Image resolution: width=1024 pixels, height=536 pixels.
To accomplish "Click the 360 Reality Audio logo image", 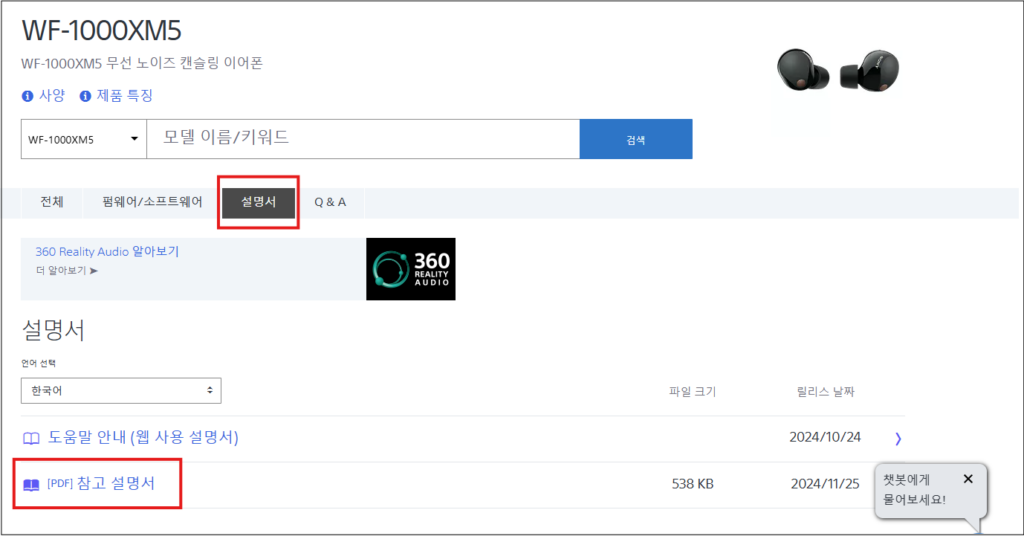I will [411, 269].
